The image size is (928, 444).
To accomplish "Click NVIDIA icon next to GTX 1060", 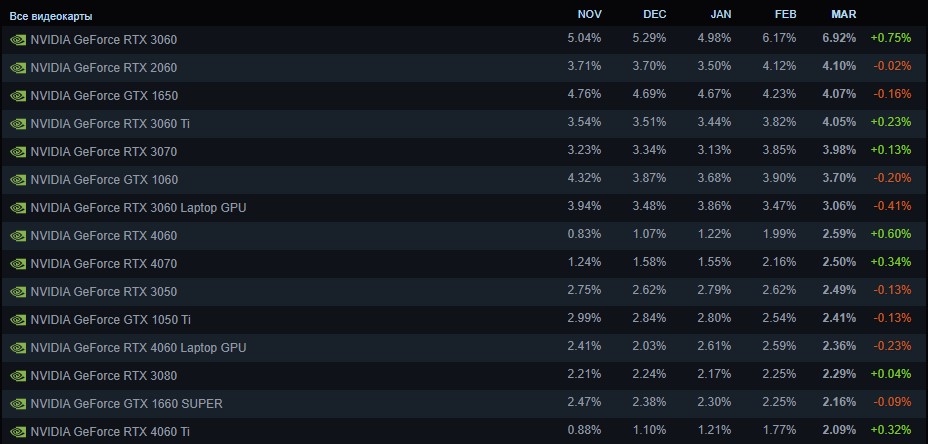I will 18,180.
